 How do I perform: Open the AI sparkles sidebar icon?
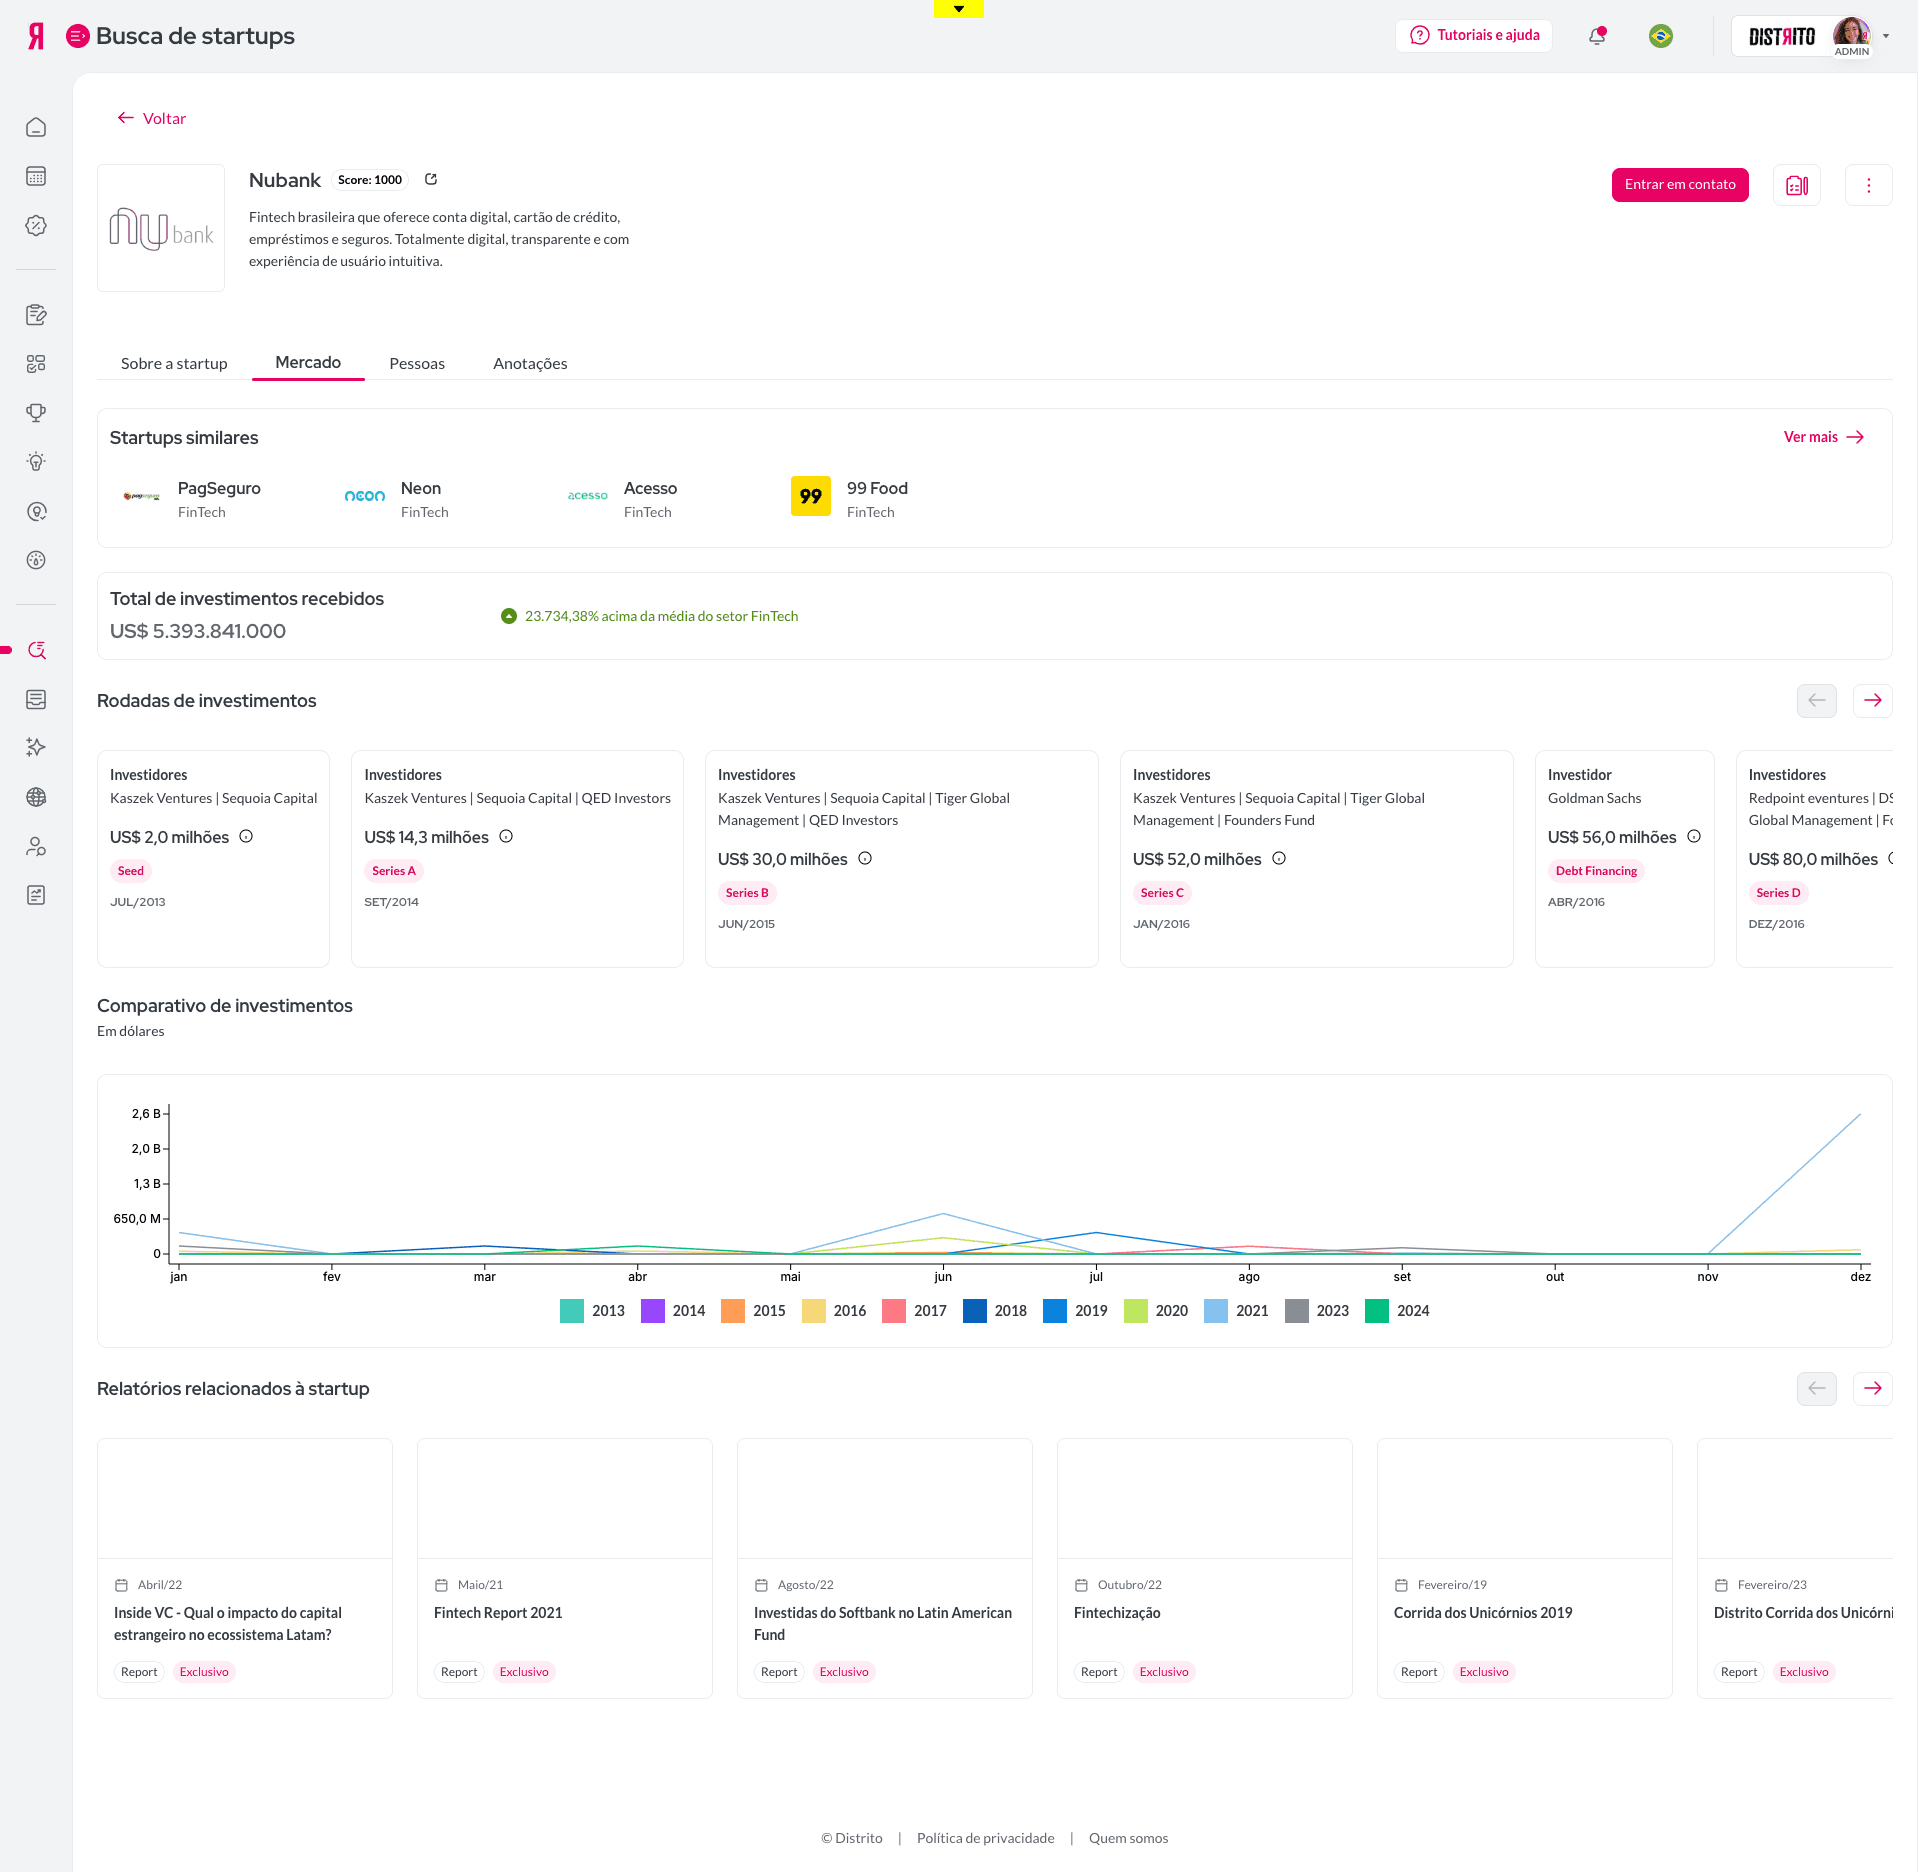[x=36, y=747]
